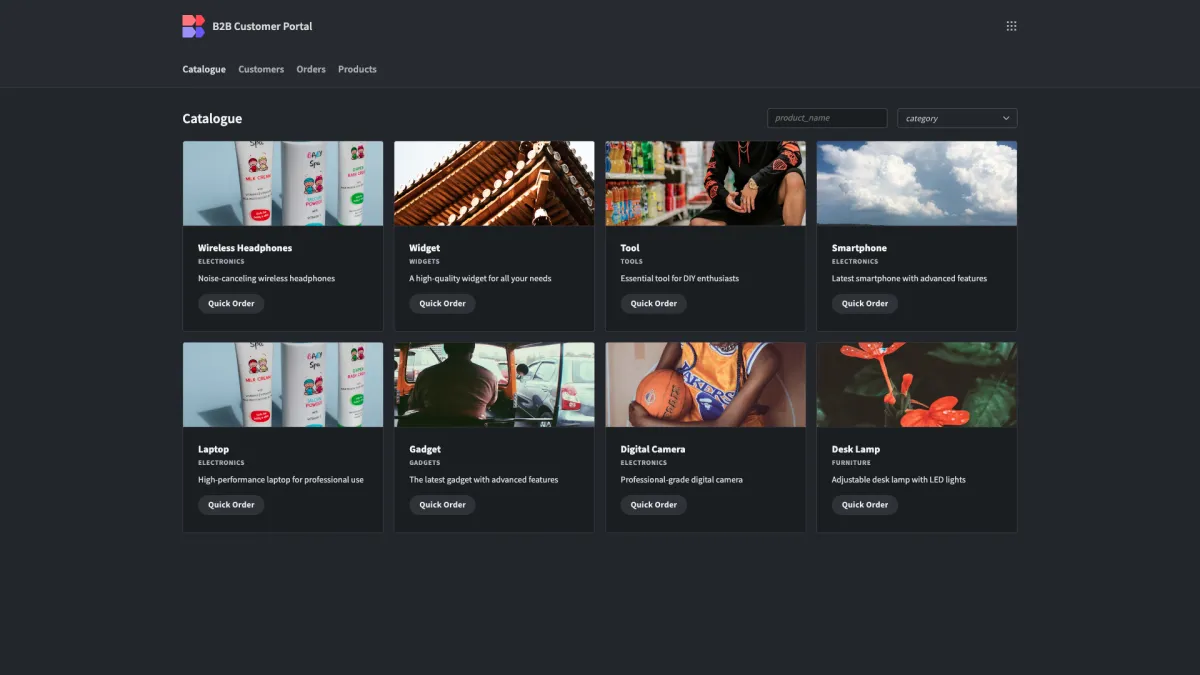The width and height of the screenshot is (1200, 675).
Task: Click the Catalogue page heading
Action: [212, 118]
